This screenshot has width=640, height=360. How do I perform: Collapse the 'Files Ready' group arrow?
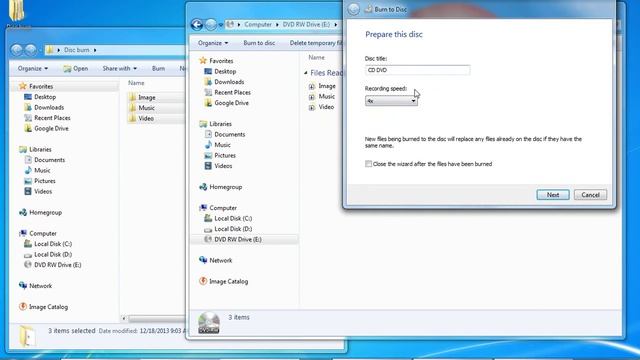click(x=306, y=73)
